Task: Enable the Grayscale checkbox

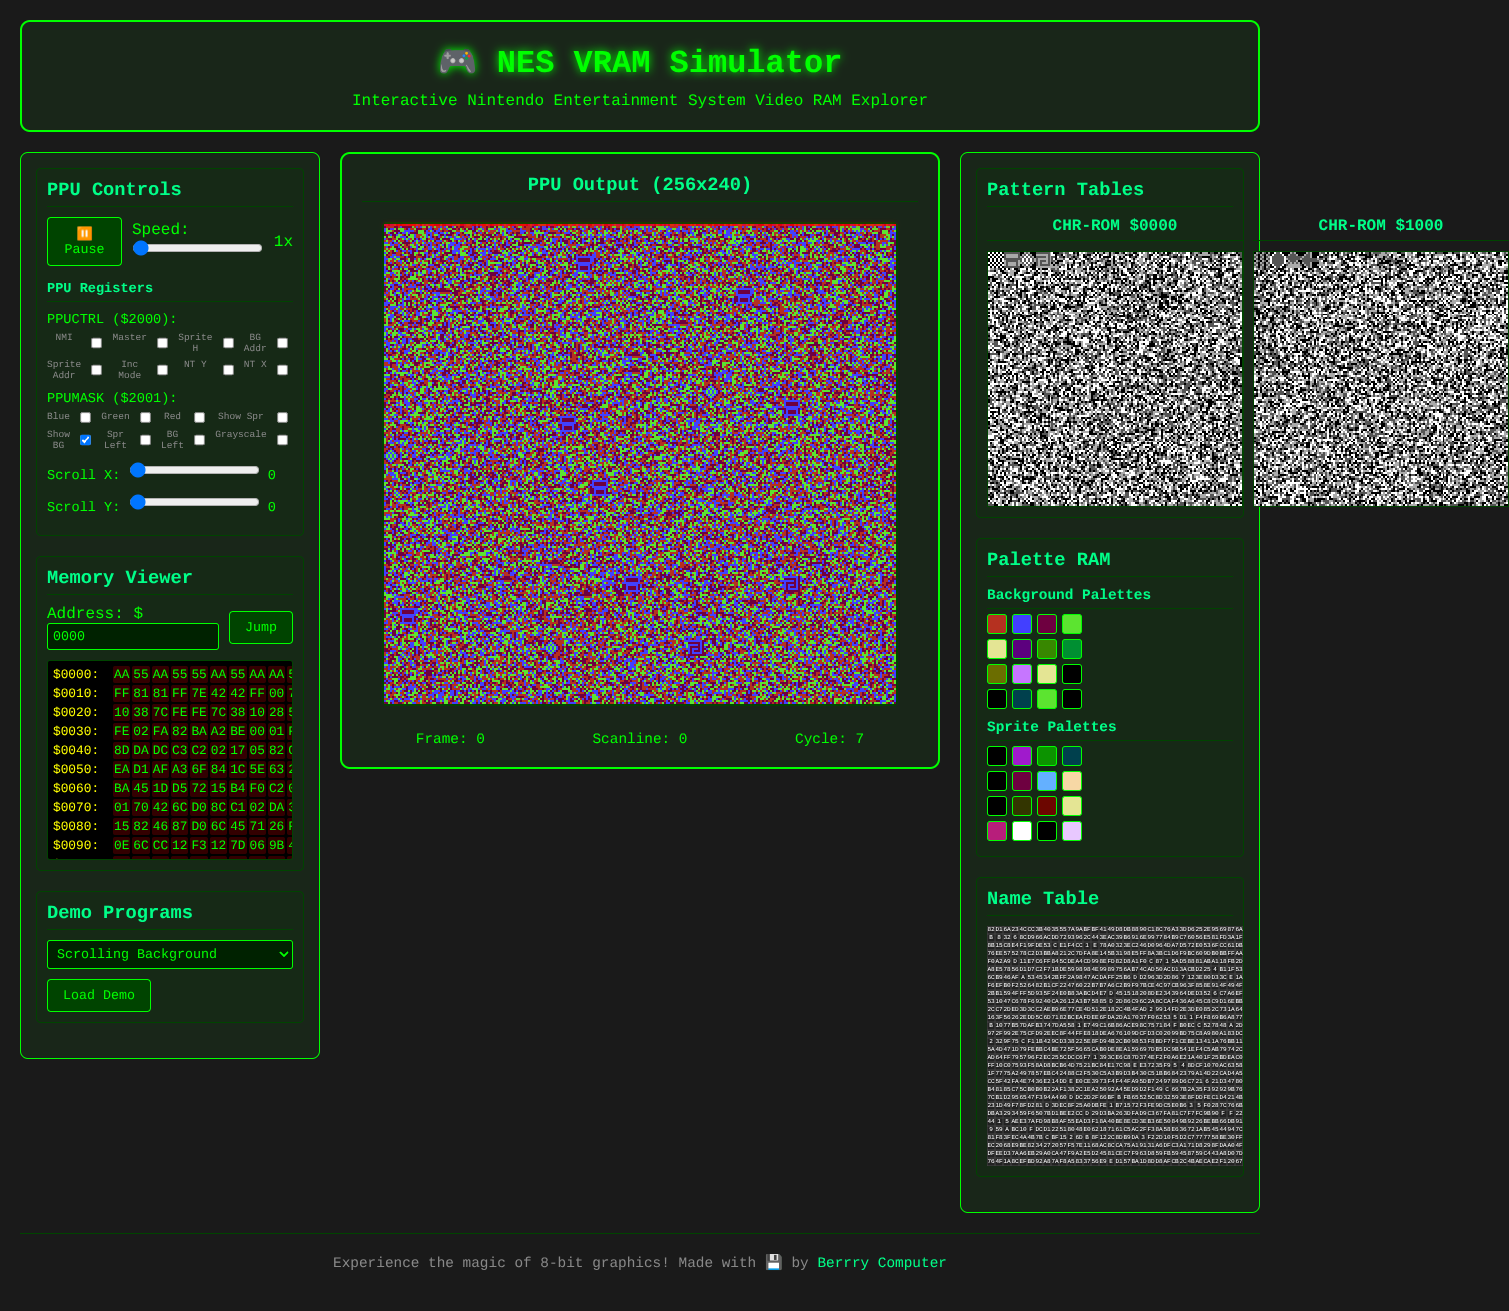Action: (282, 439)
